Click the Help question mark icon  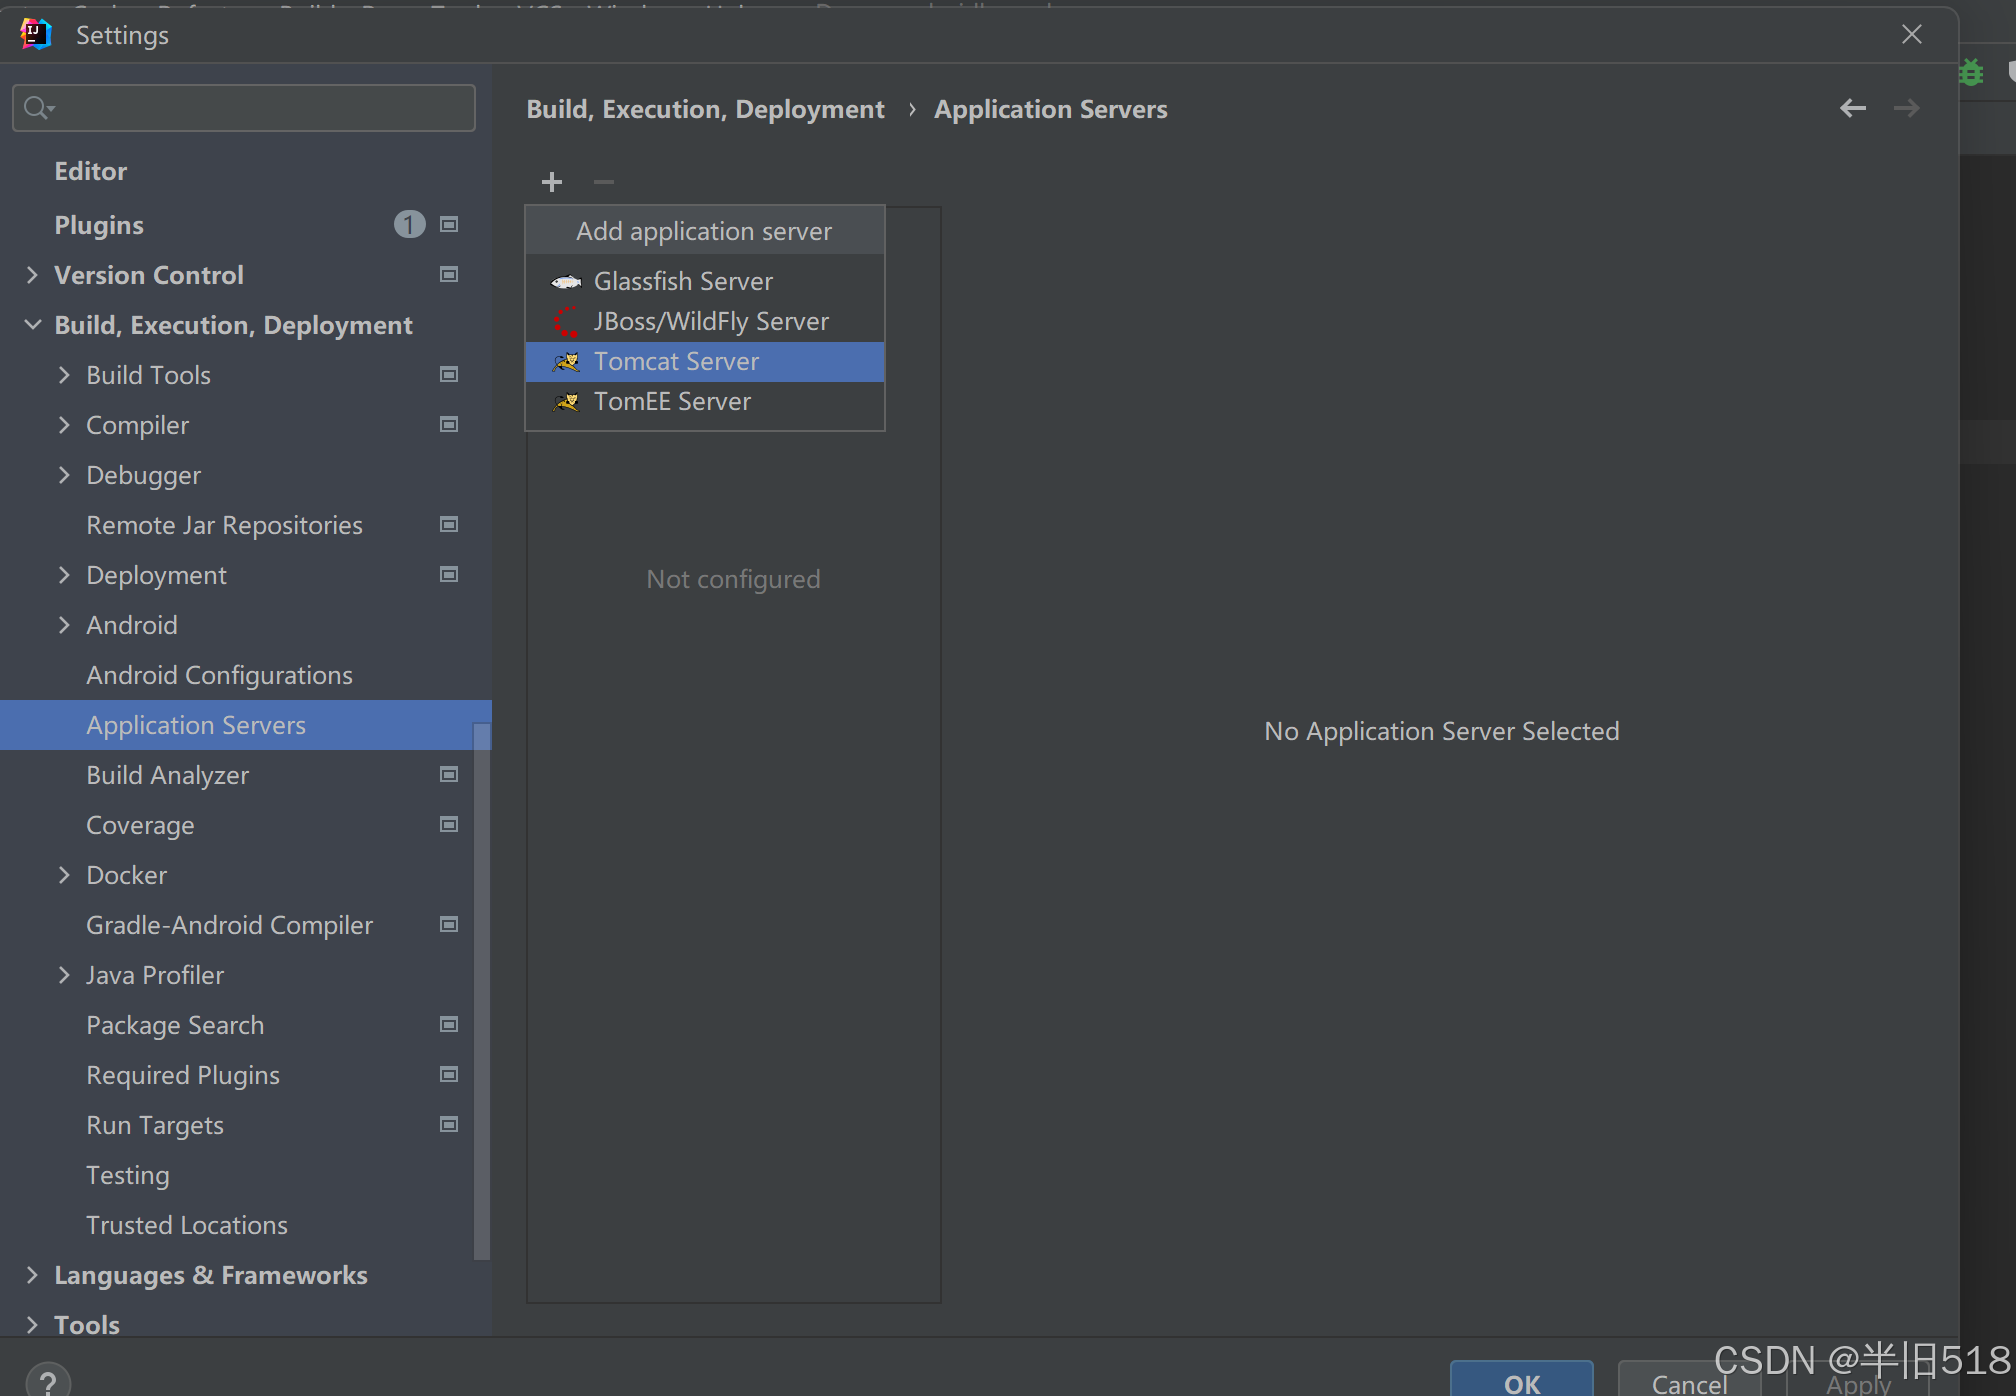48,1382
